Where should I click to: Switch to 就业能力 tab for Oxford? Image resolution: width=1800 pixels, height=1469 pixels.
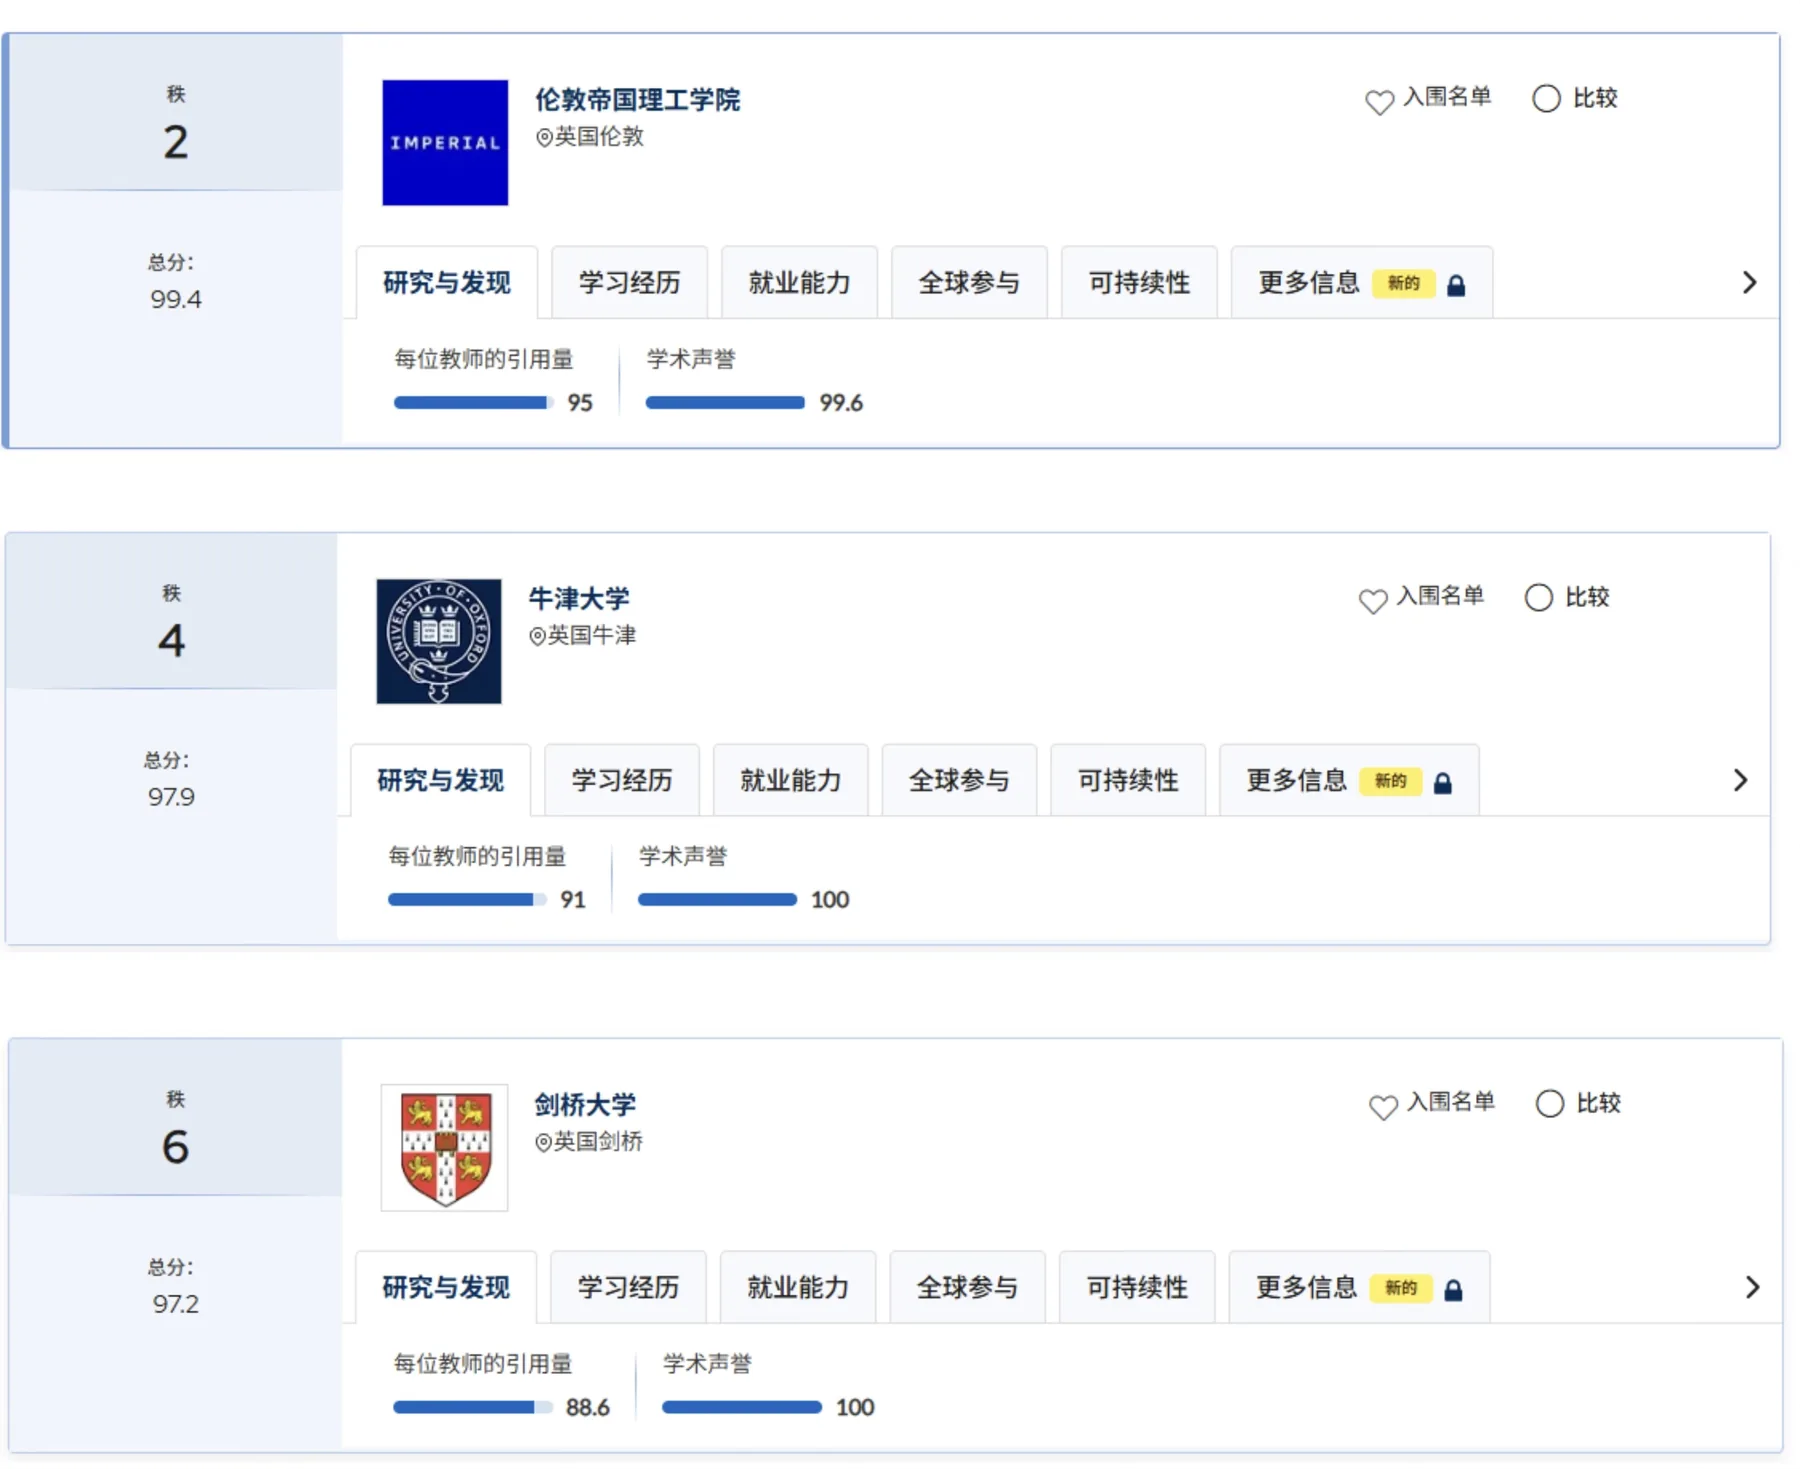[790, 780]
